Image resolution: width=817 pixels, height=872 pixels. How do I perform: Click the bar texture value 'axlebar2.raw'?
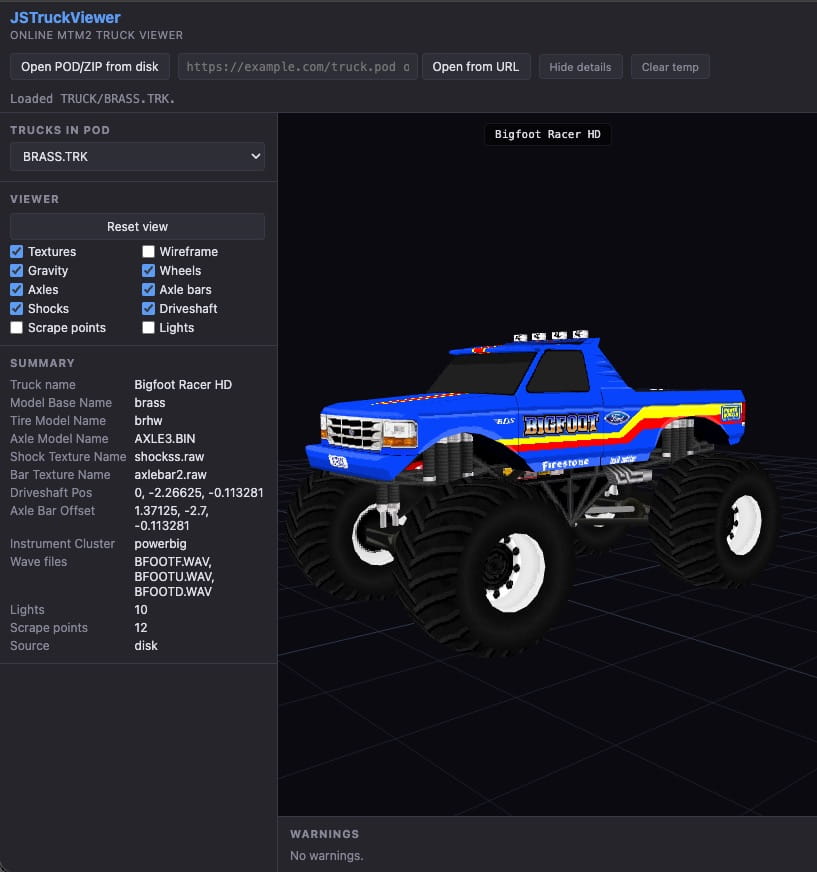170,474
